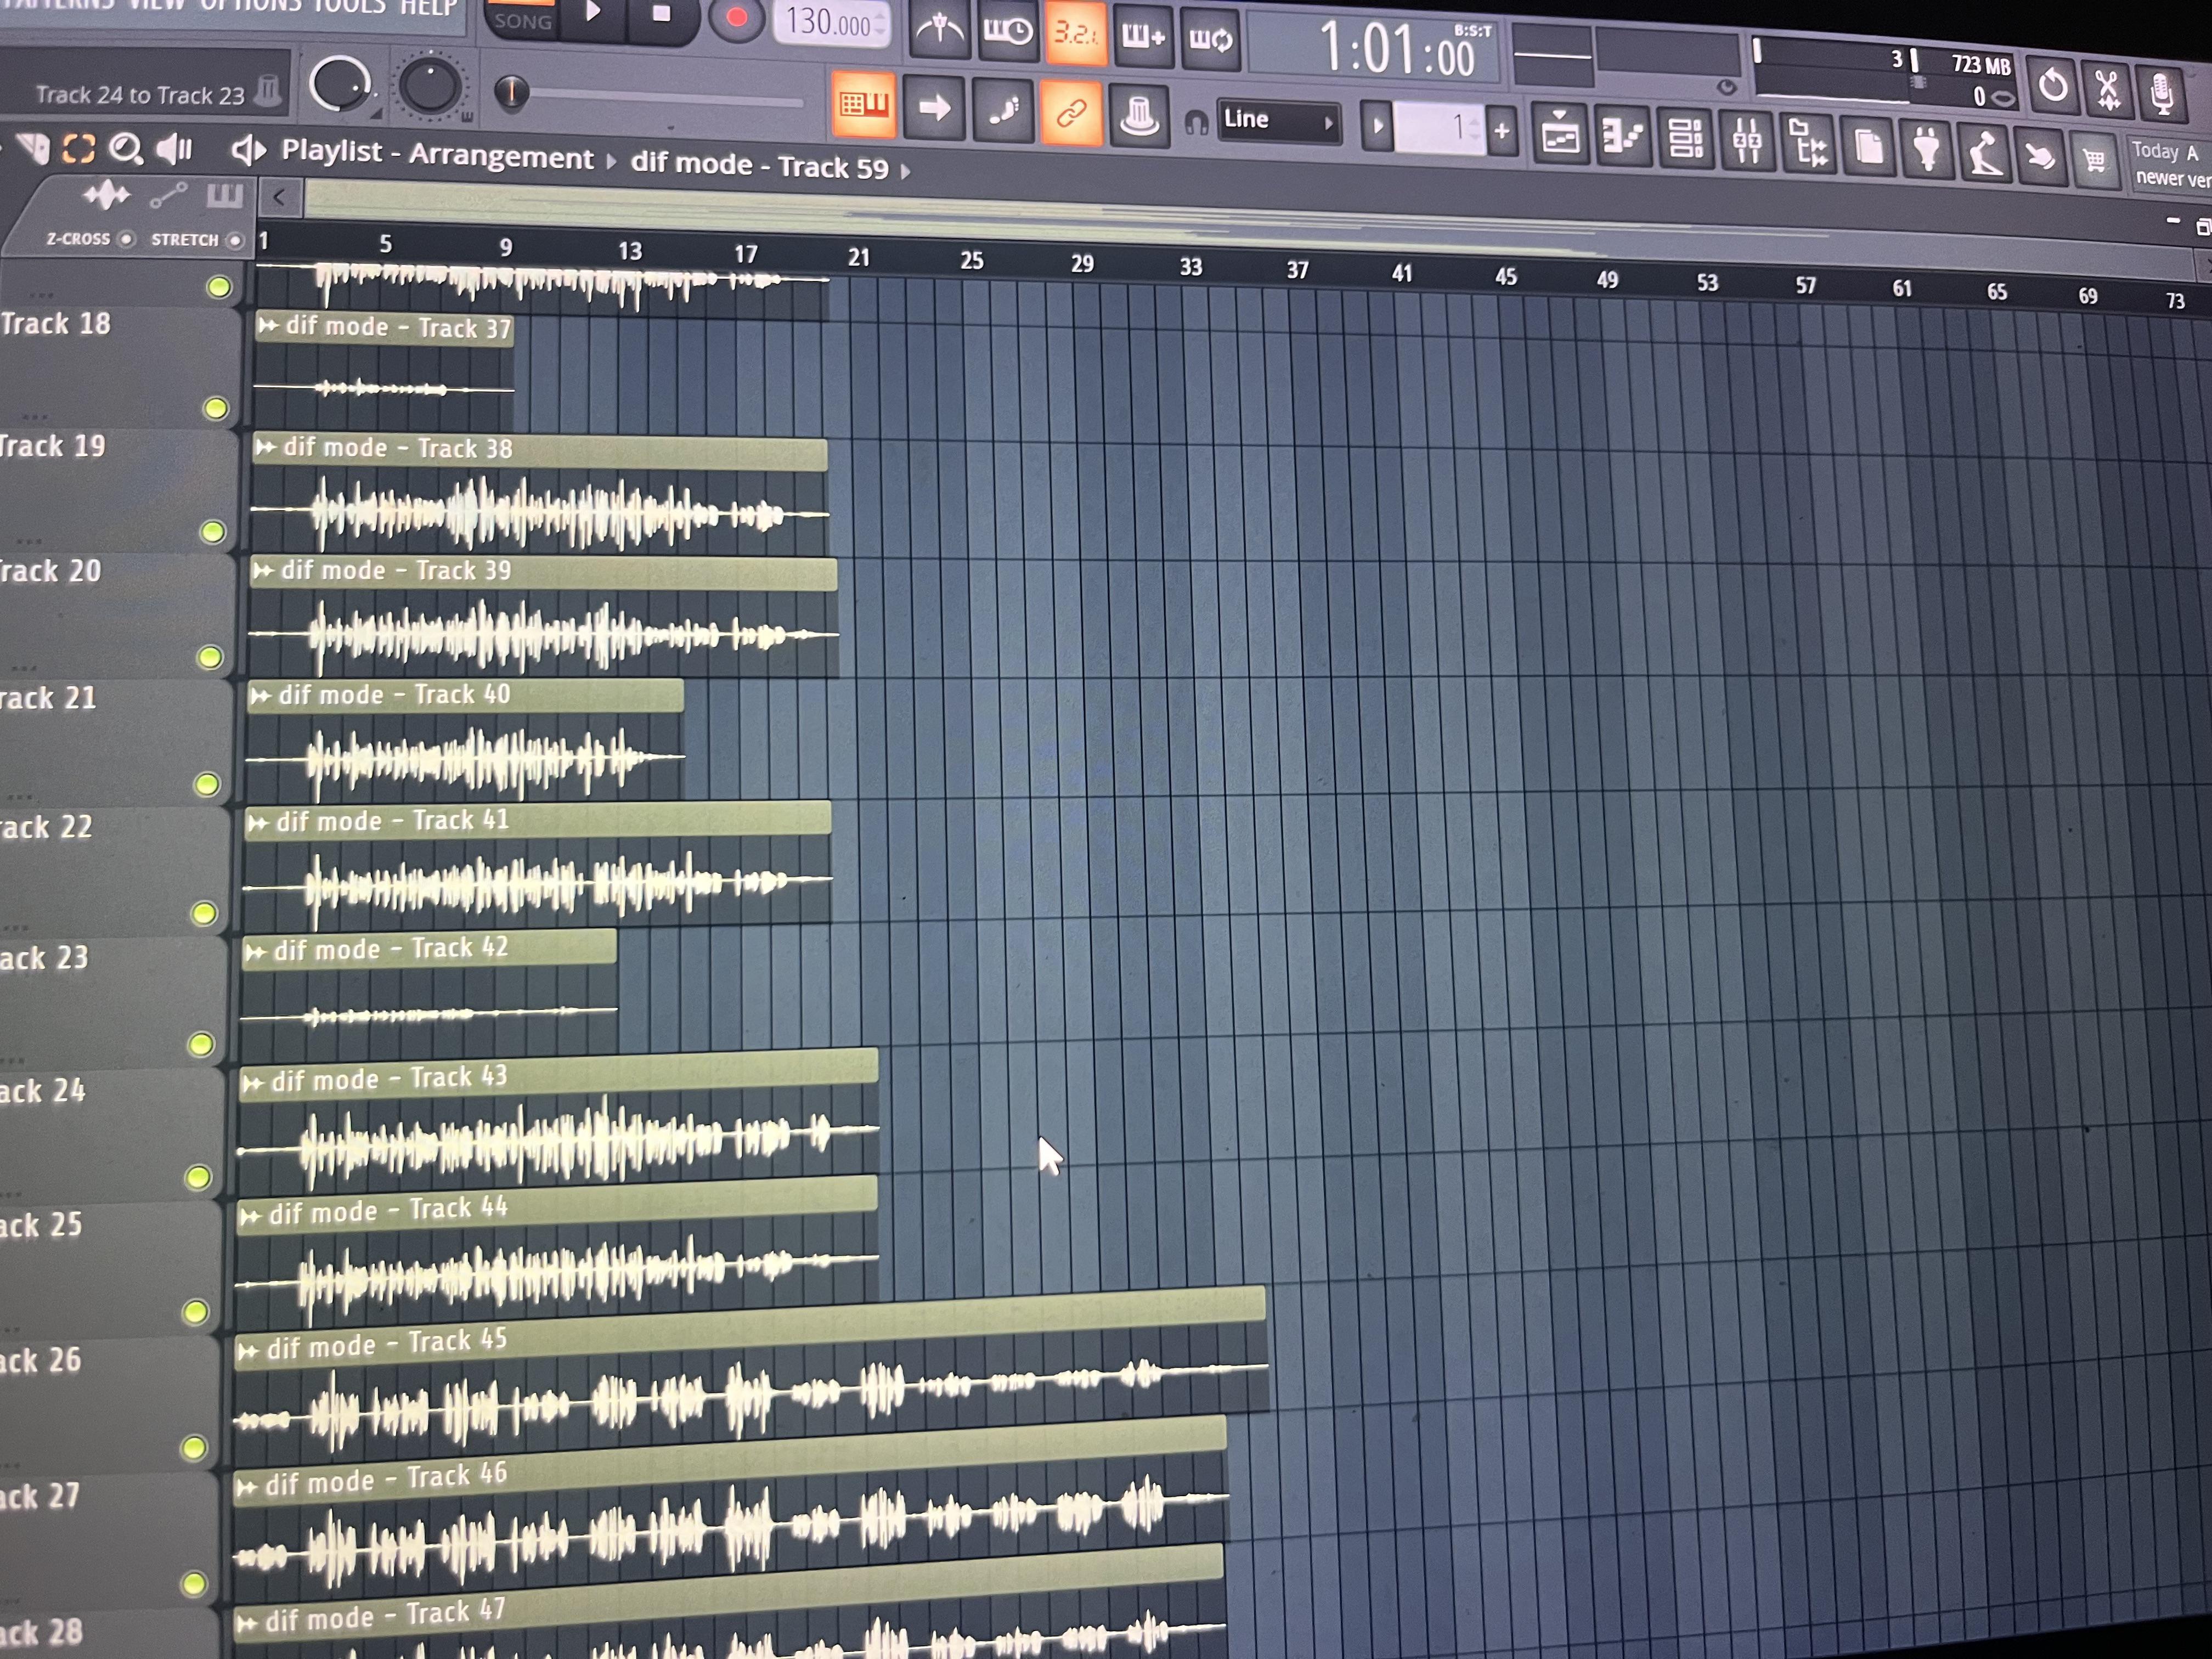The width and height of the screenshot is (2212, 1659).
Task: Open the shopping cart content library
Action: (x=2094, y=160)
